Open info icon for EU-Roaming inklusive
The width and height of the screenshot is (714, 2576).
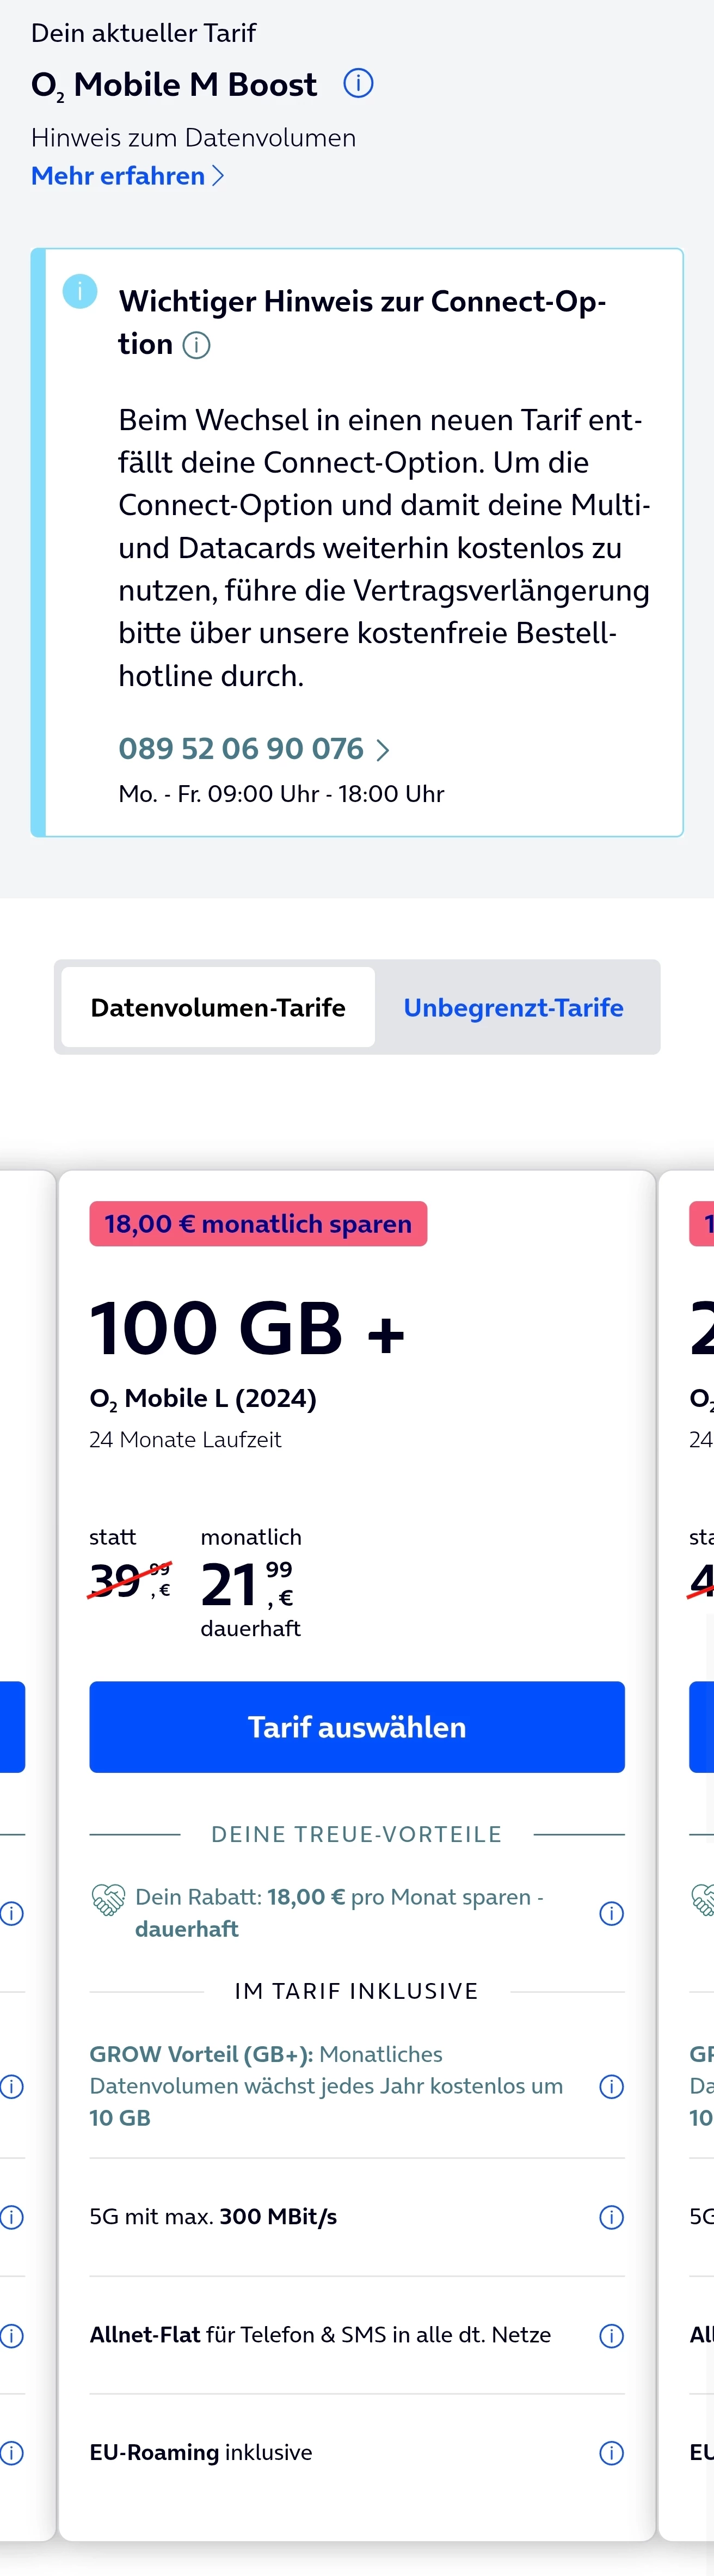click(x=611, y=2453)
